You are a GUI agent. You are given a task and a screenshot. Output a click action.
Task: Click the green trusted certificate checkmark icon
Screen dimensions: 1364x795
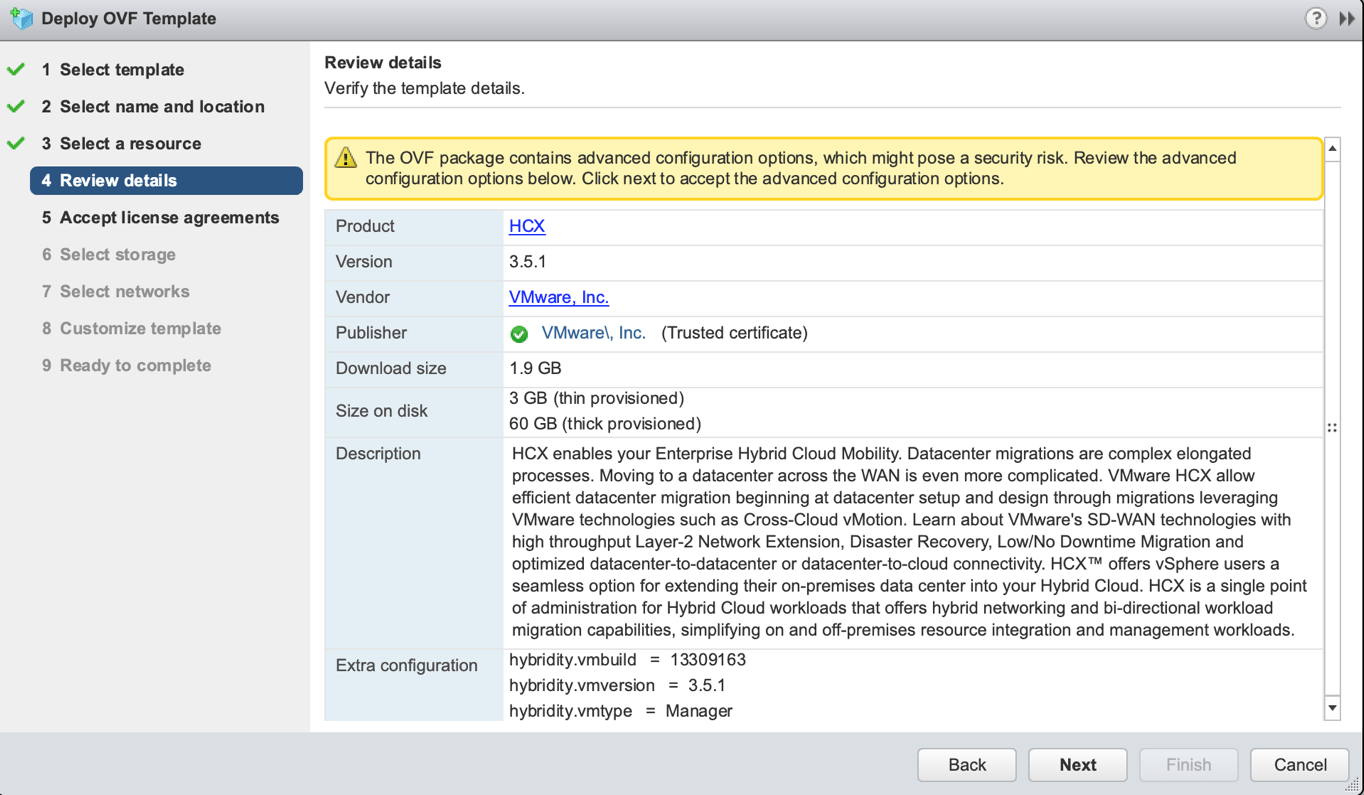click(519, 334)
